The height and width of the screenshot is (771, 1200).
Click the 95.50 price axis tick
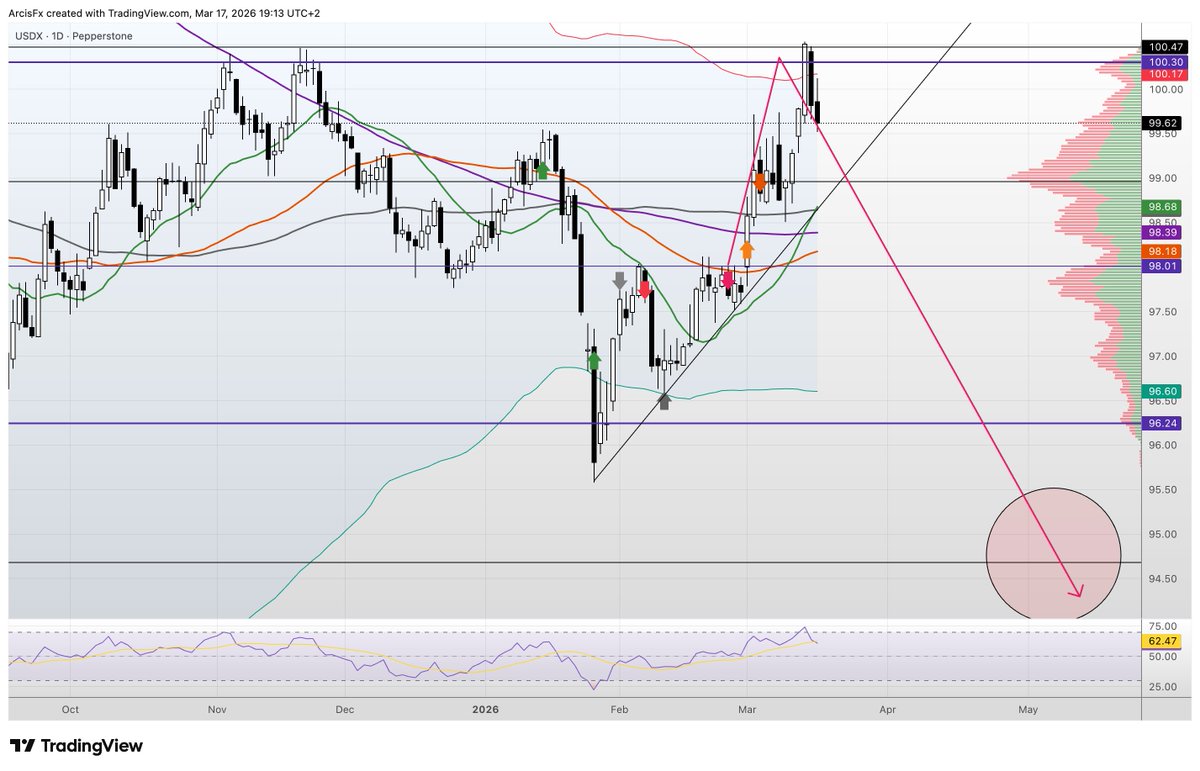pos(1161,490)
